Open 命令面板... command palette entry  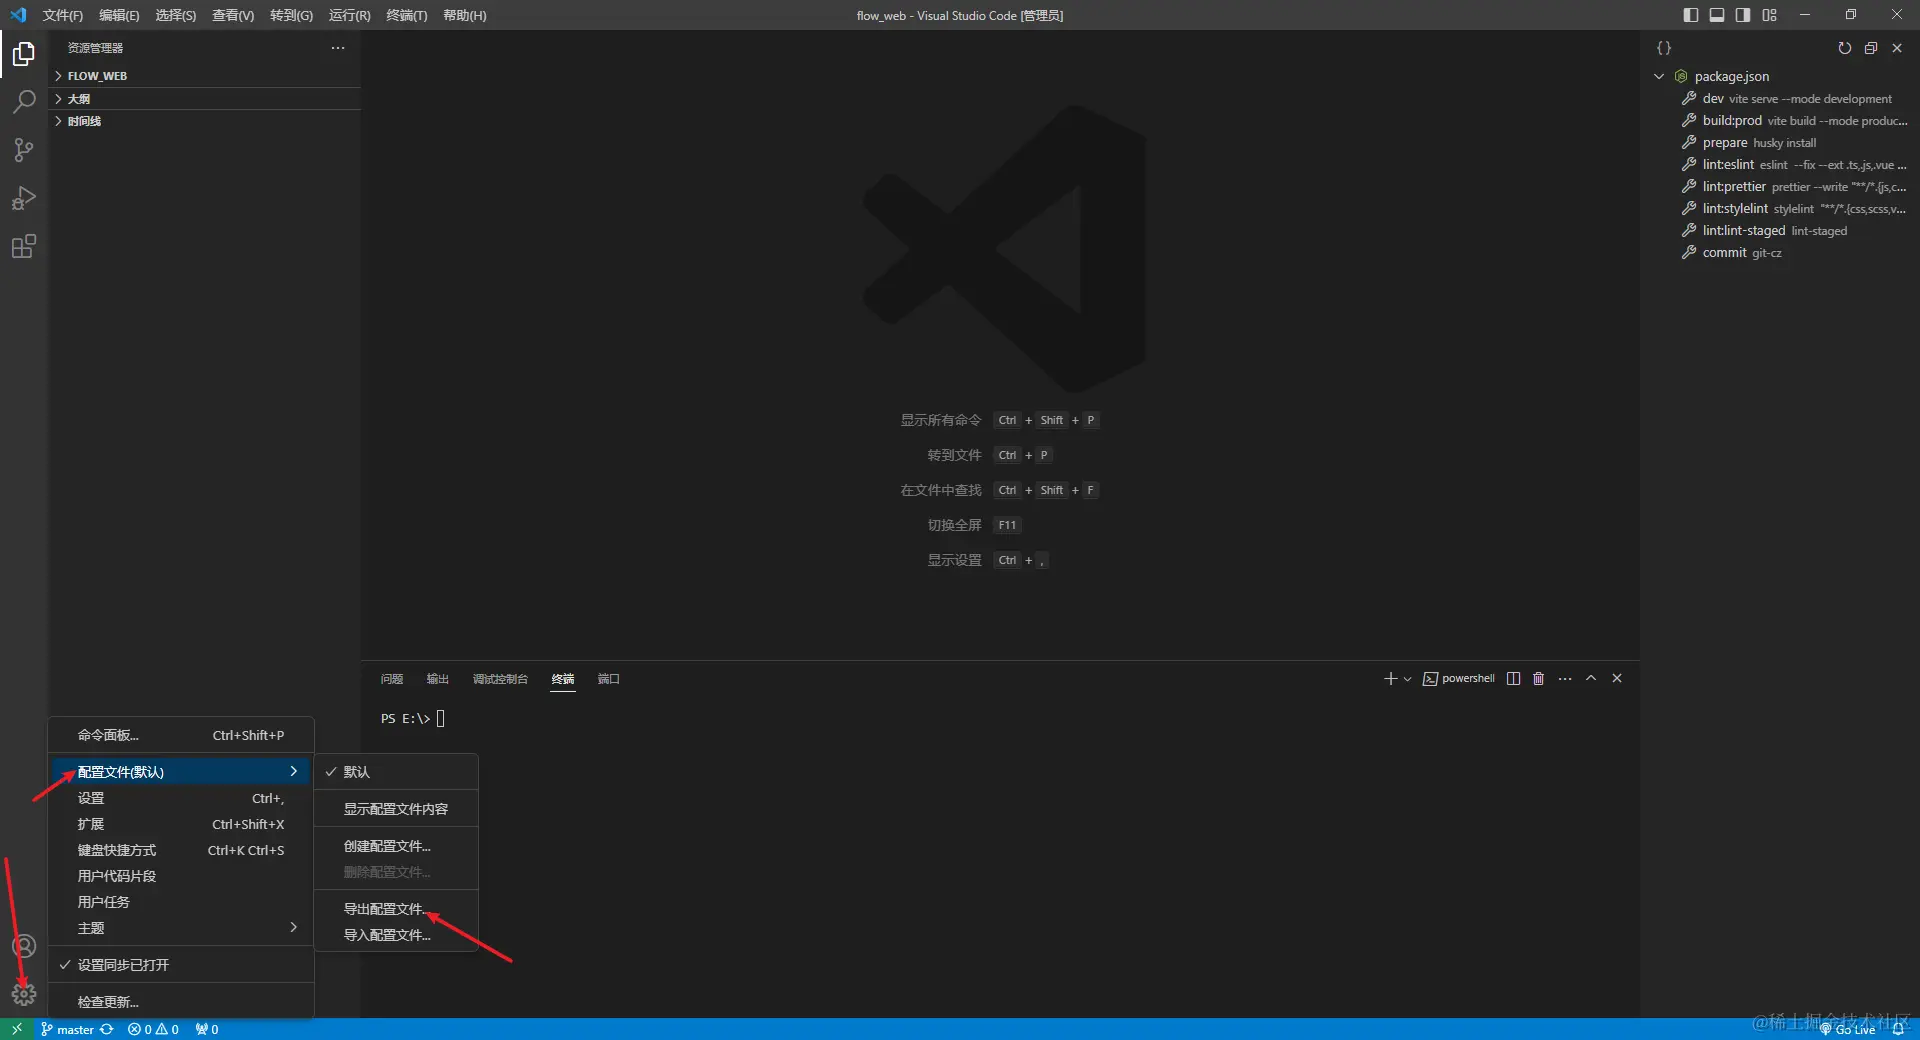coord(181,735)
